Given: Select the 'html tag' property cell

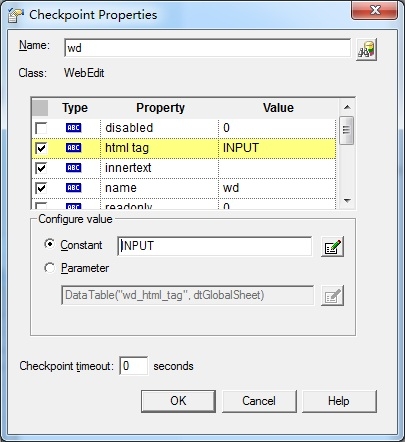Looking at the screenshot, I should click(x=159, y=148).
